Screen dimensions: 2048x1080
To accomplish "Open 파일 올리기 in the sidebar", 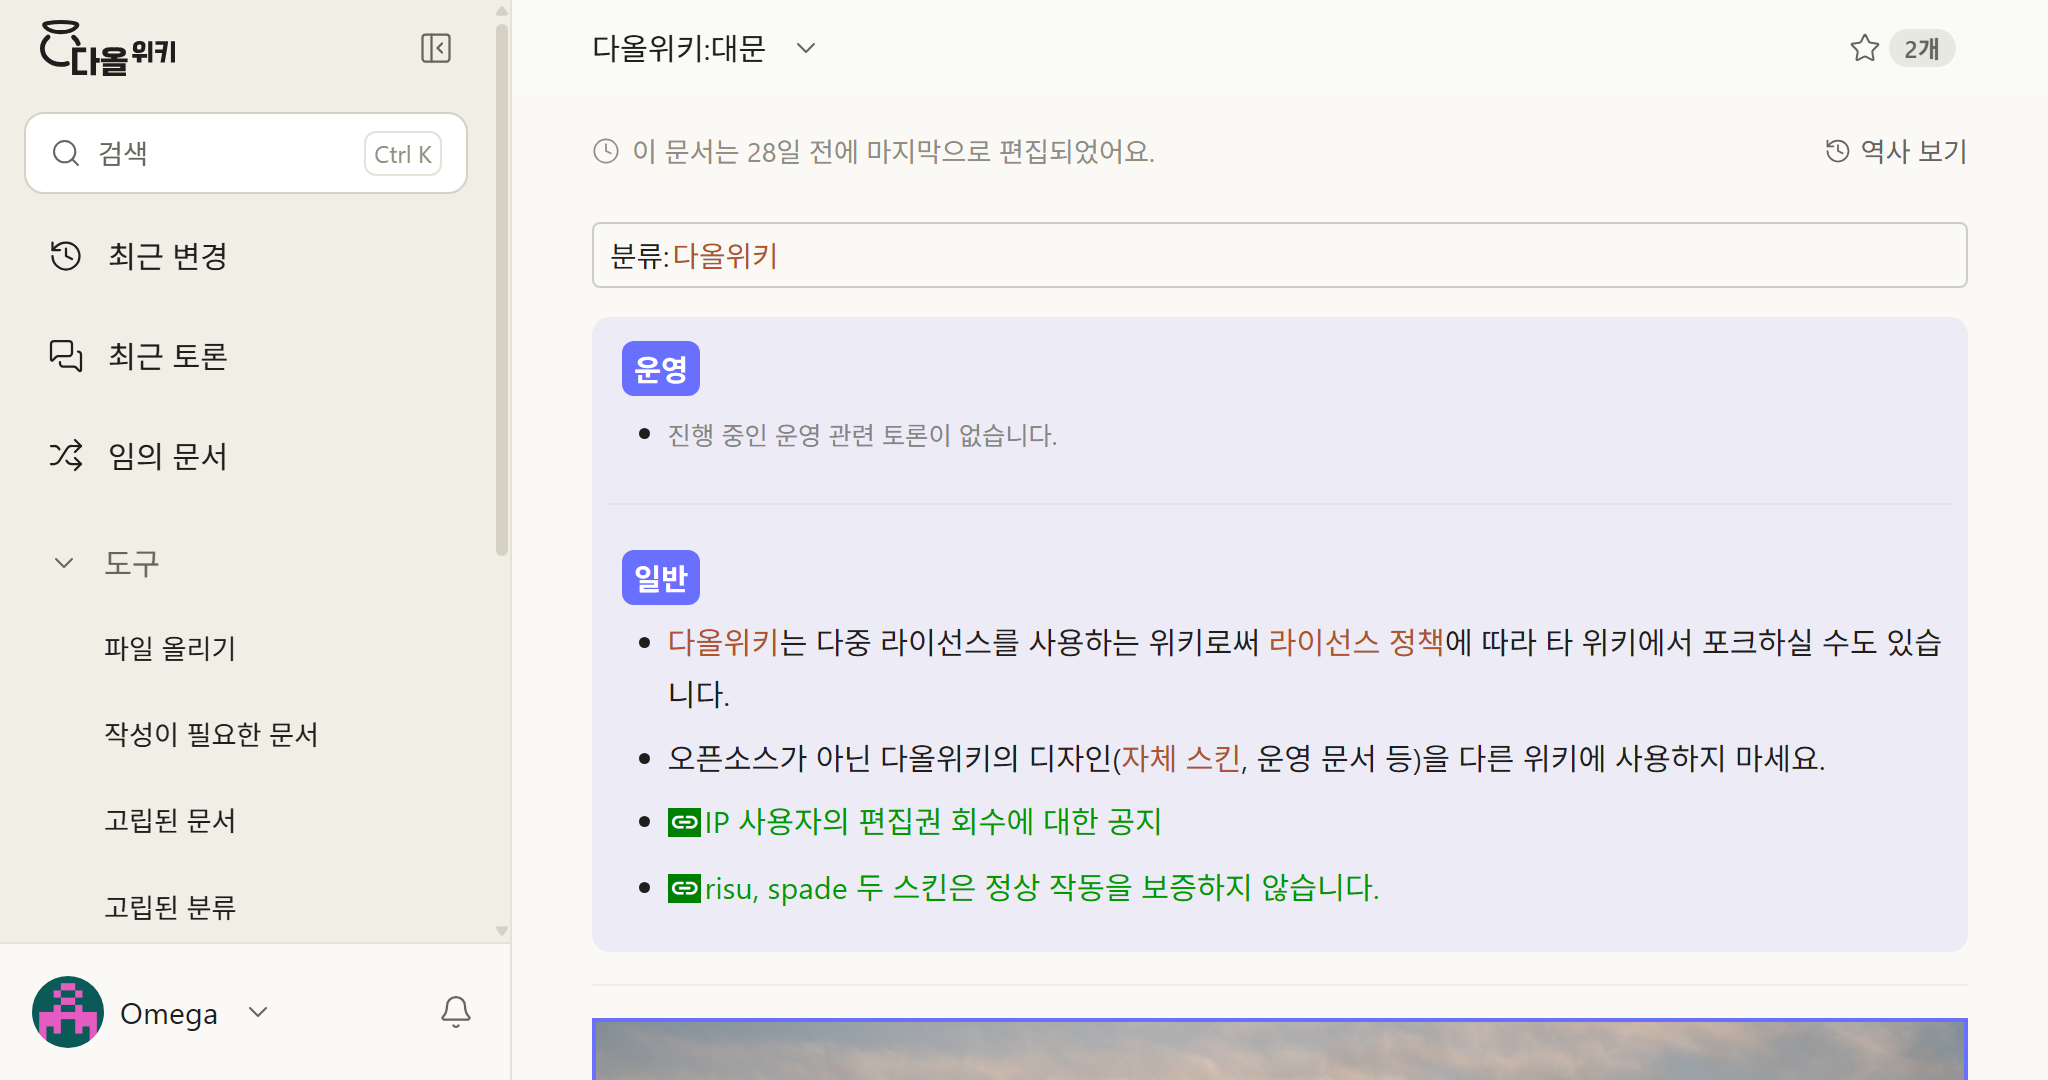I will (x=170, y=648).
